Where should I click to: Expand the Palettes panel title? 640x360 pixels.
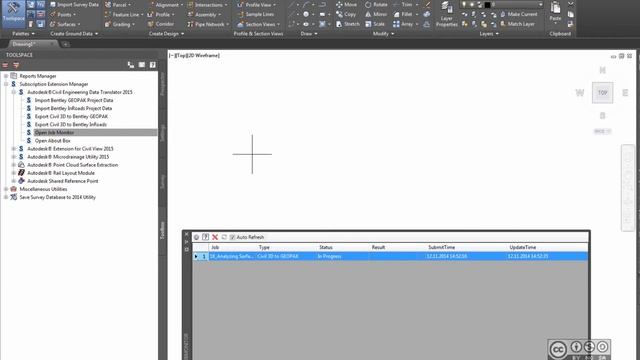point(23,33)
